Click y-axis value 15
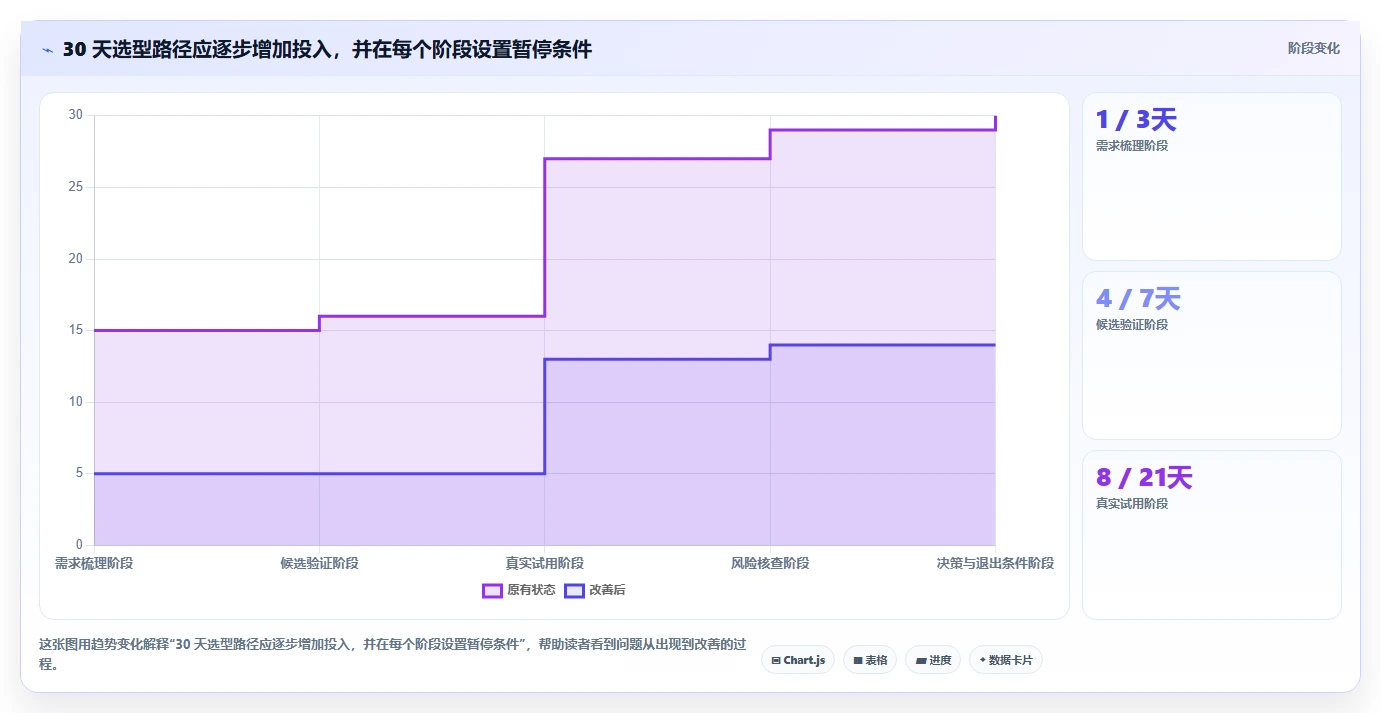The width and height of the screenshot is (1381, 713). click(76, 330)
